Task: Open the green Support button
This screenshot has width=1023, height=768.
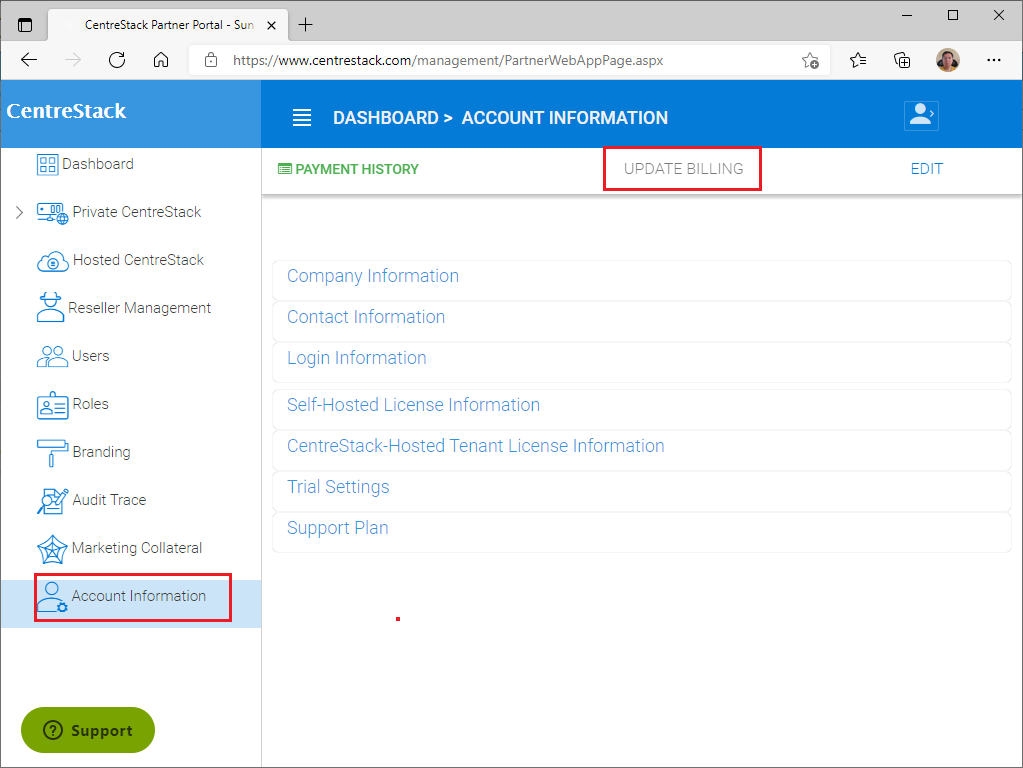Action: pos(88,730)
